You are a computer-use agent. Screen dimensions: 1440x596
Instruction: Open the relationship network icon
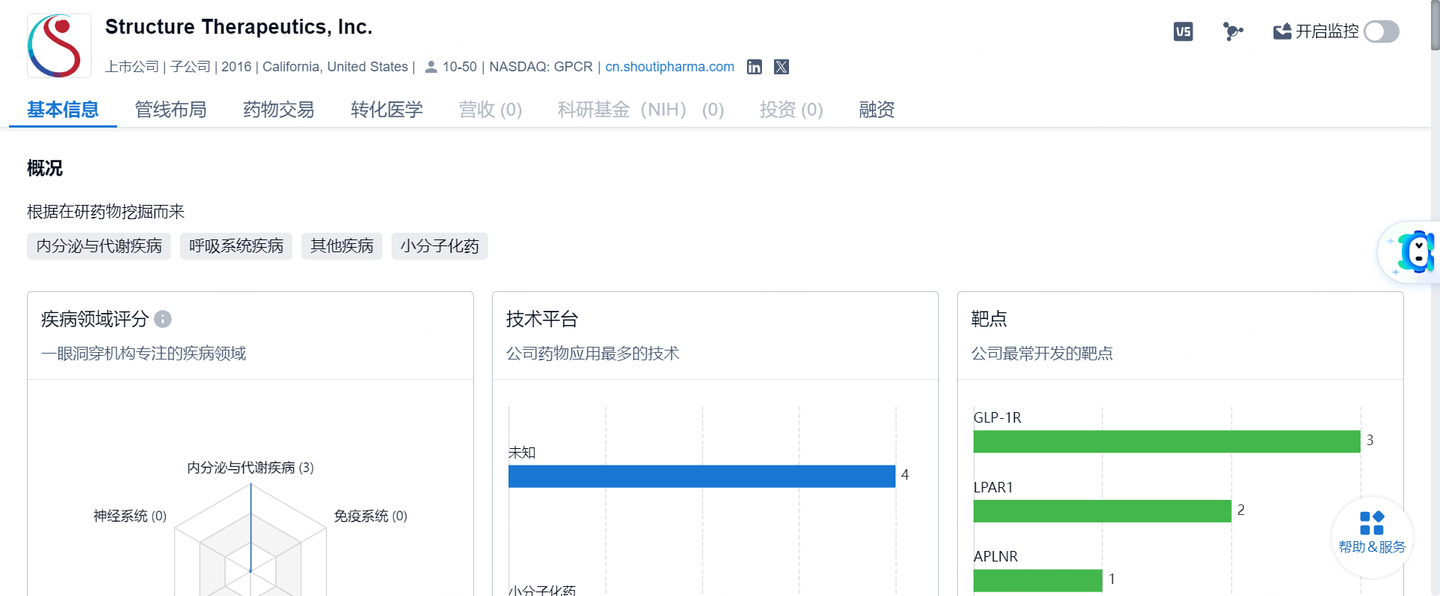(1233, 31)
